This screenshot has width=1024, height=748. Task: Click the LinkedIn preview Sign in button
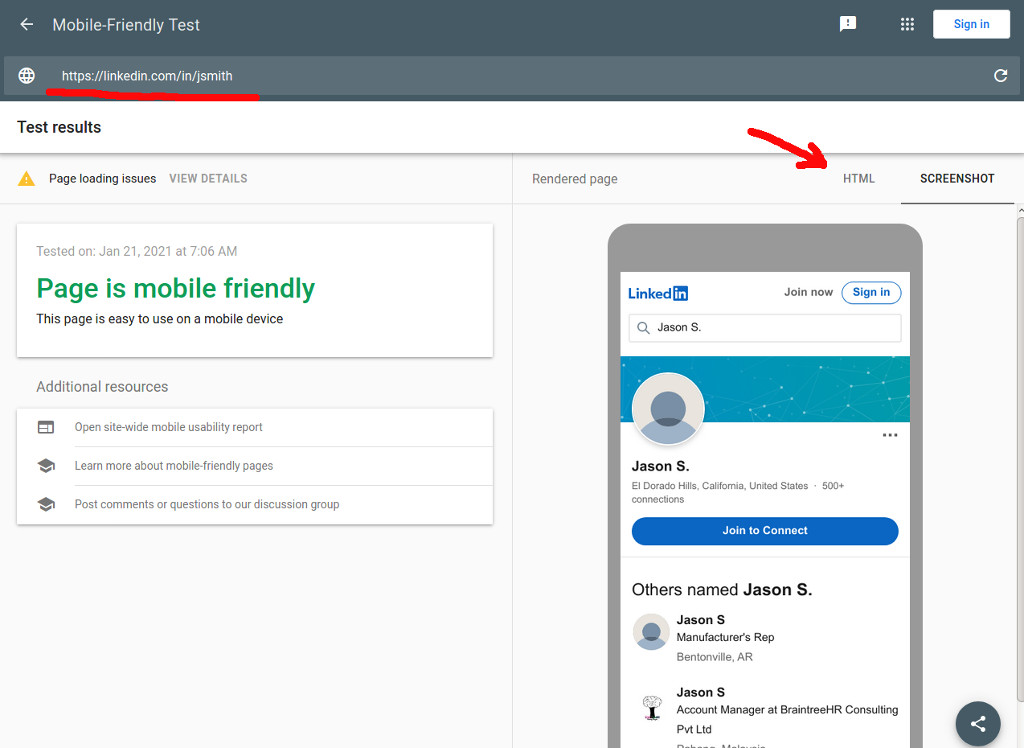(871, 292)
